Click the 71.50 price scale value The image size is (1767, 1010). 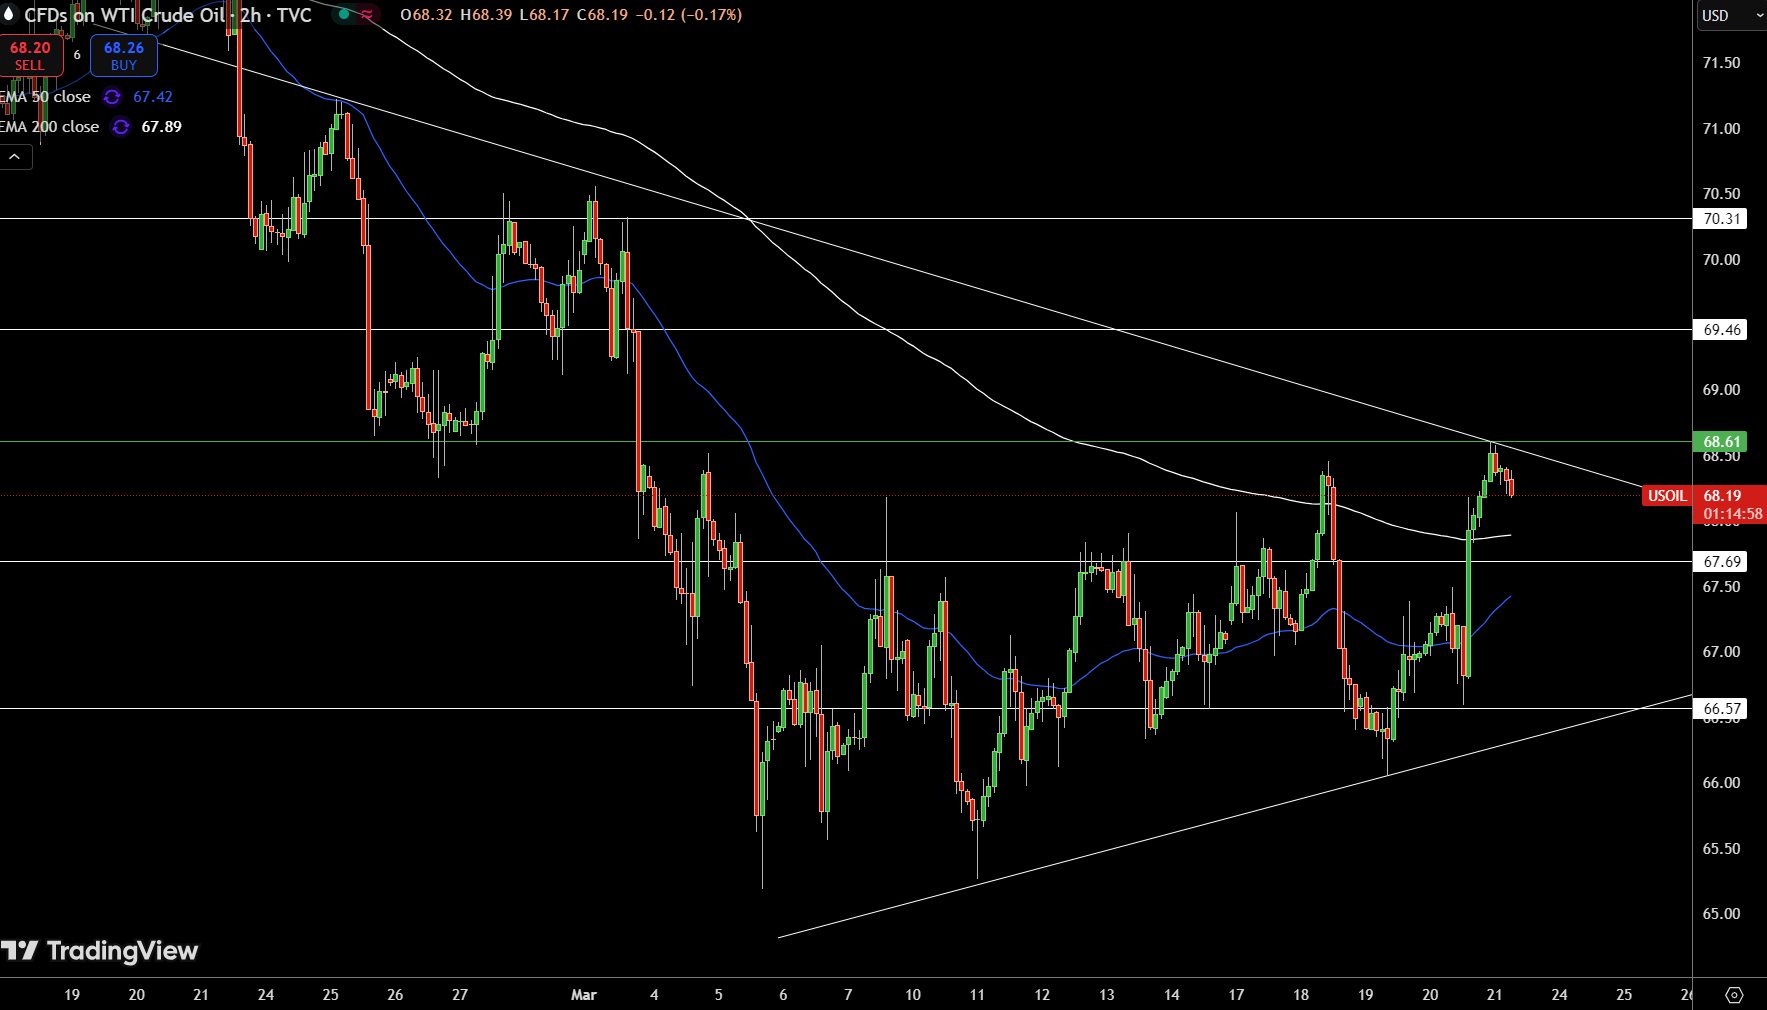[x=1721, y=63]
